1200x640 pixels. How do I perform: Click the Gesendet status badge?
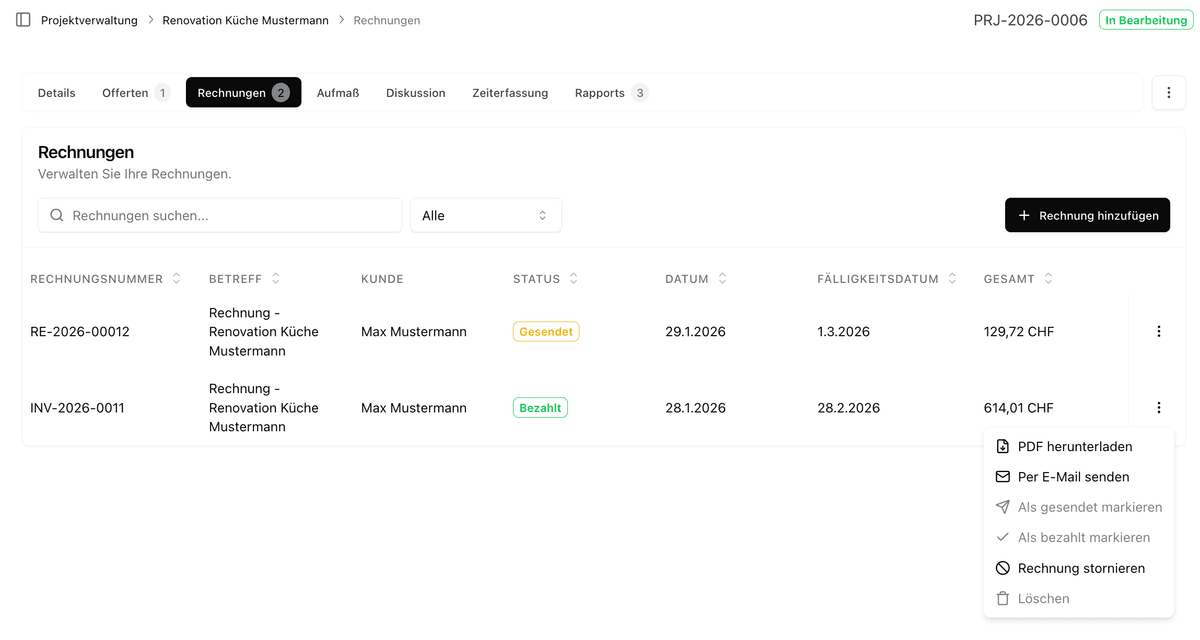(x=546, y=331)
